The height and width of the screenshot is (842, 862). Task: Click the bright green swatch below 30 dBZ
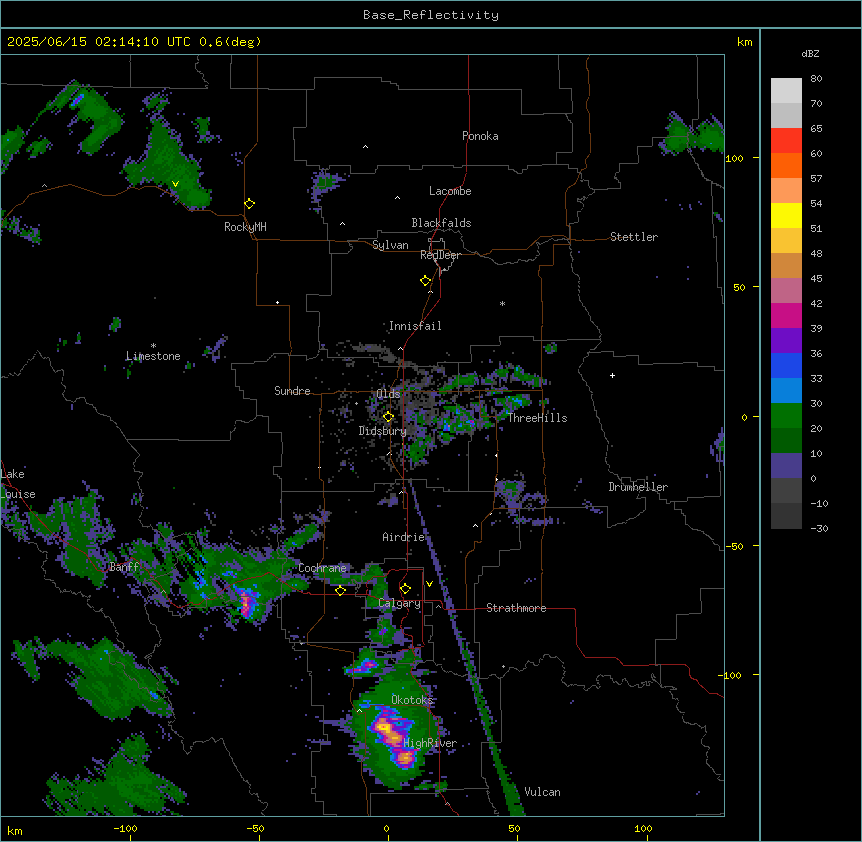click(x=786, y=416)
